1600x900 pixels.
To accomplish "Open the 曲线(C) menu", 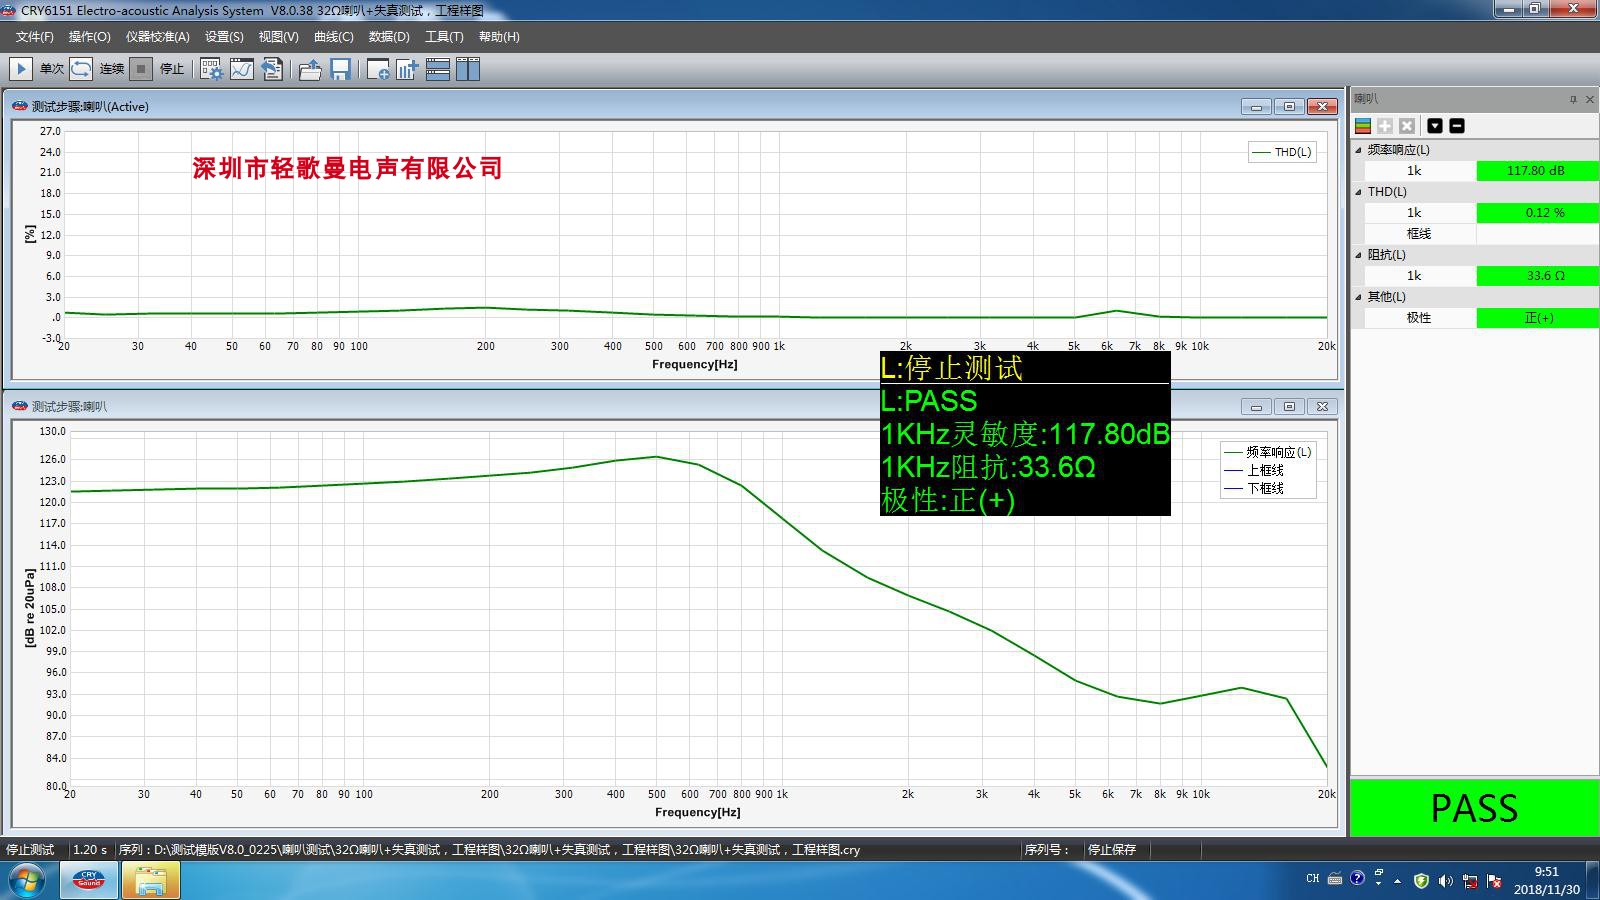I will (x=333, y=37).
